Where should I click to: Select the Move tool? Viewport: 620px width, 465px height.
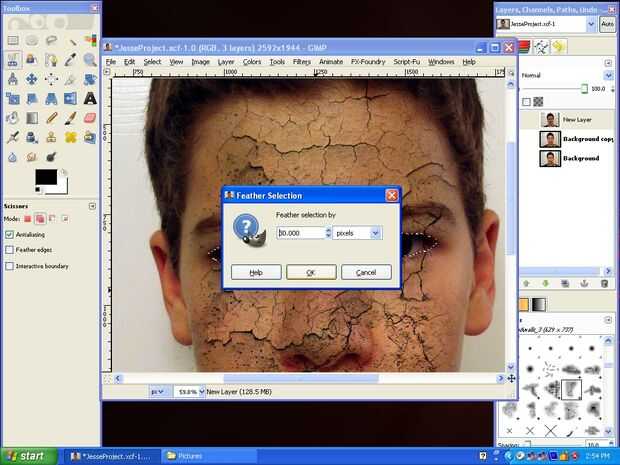point(32,79)
